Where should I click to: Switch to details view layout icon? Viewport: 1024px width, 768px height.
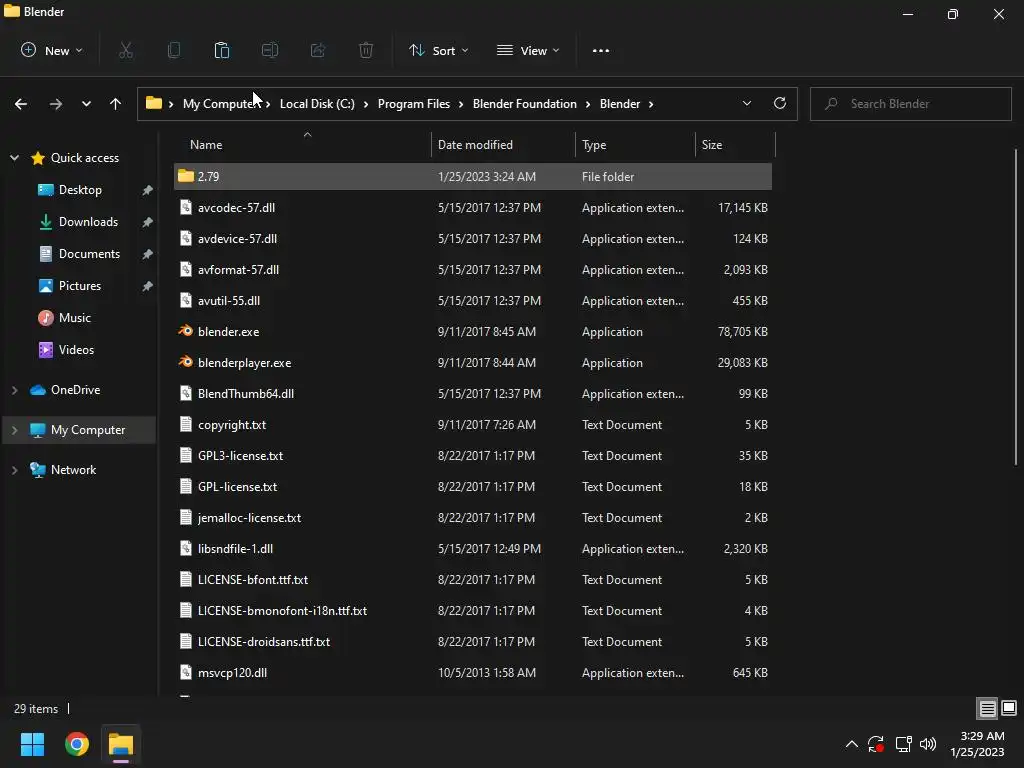(x=987, y=708)
